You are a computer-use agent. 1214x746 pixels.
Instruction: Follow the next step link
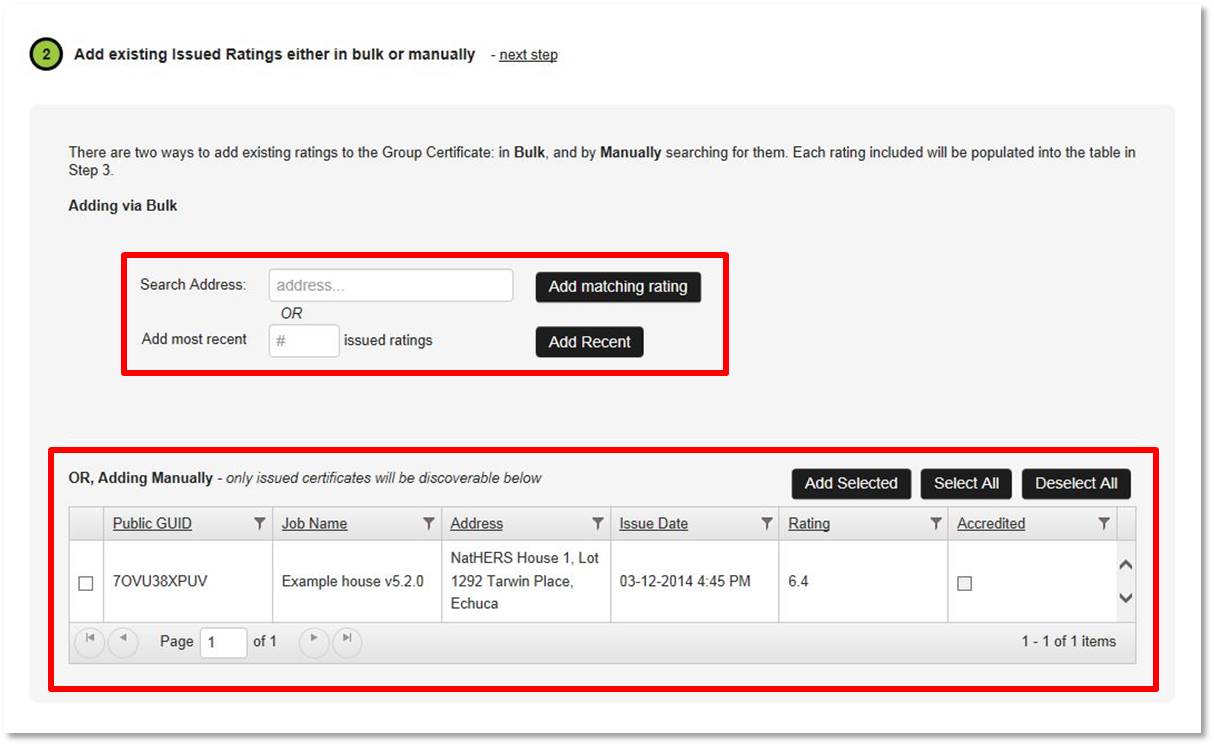click(x=528, y=55)
